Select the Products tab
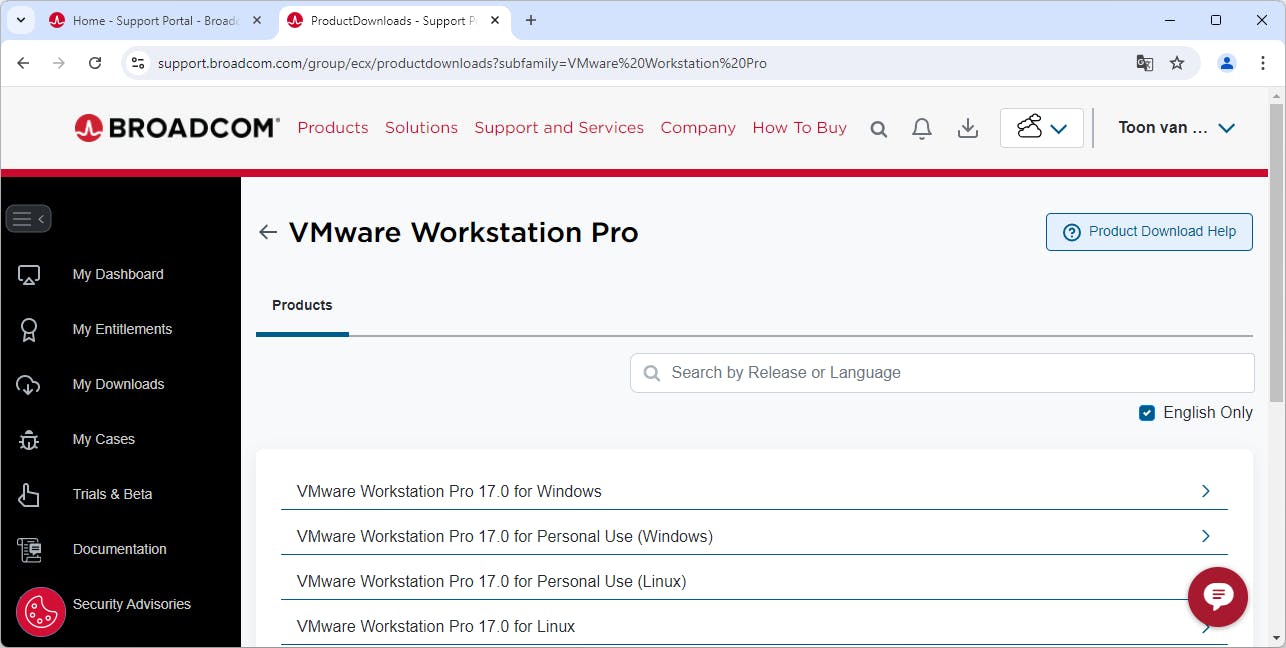The height and width of the screenshot is (648, 1286). [302, 306]
